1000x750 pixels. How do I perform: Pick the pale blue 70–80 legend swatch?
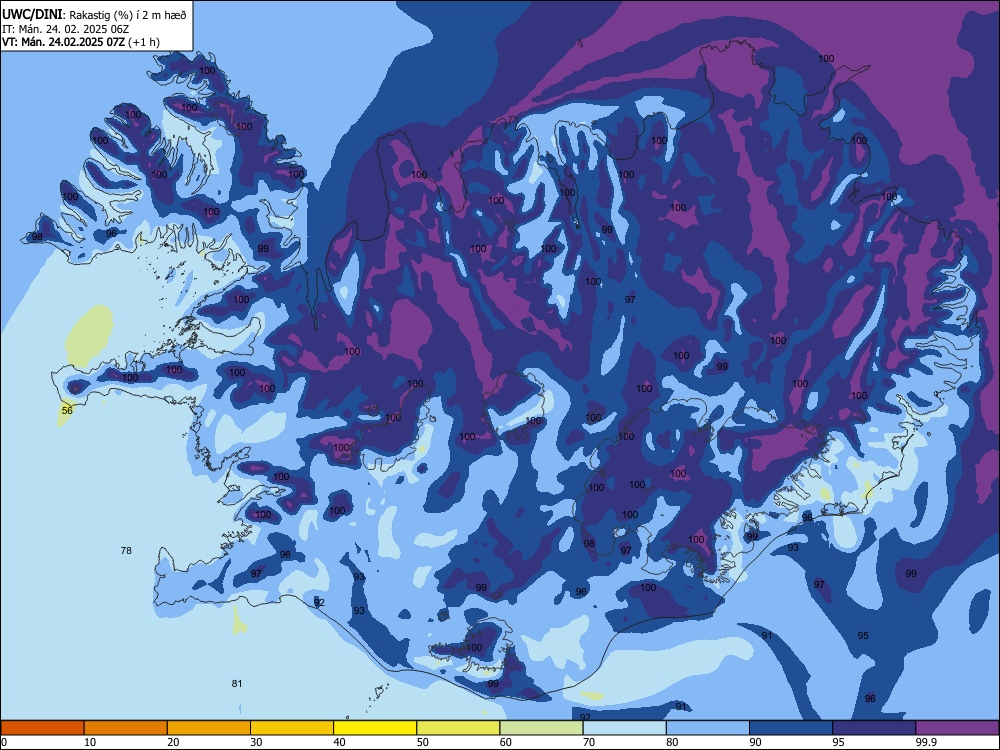624,728
